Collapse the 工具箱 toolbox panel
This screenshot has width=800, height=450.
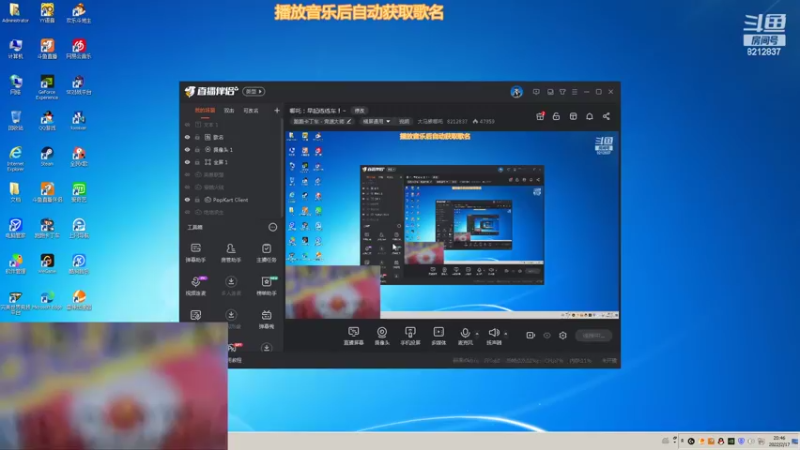pos(273,227)
